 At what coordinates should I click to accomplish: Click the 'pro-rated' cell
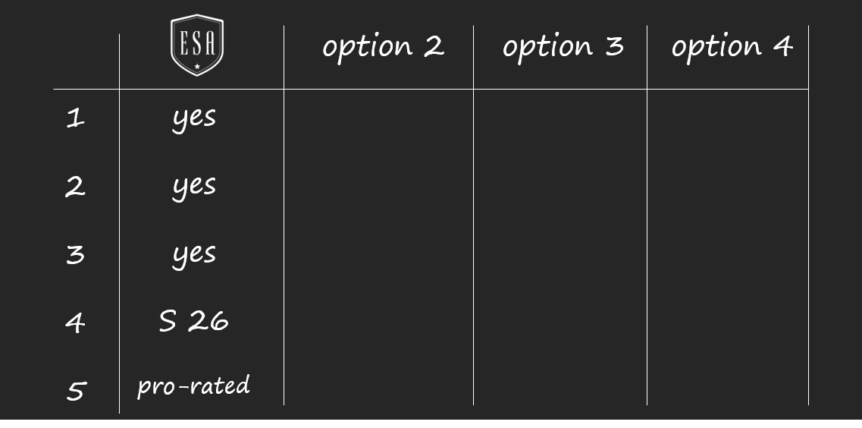tap(194, 386)
